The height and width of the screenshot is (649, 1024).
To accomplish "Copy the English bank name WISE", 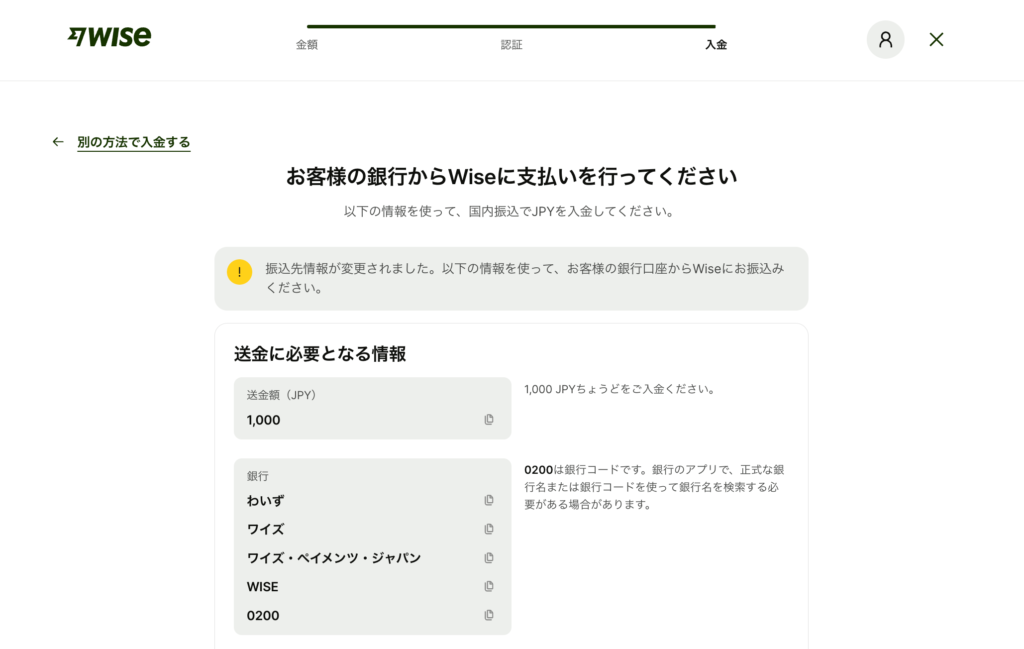I will pos(488,587).
